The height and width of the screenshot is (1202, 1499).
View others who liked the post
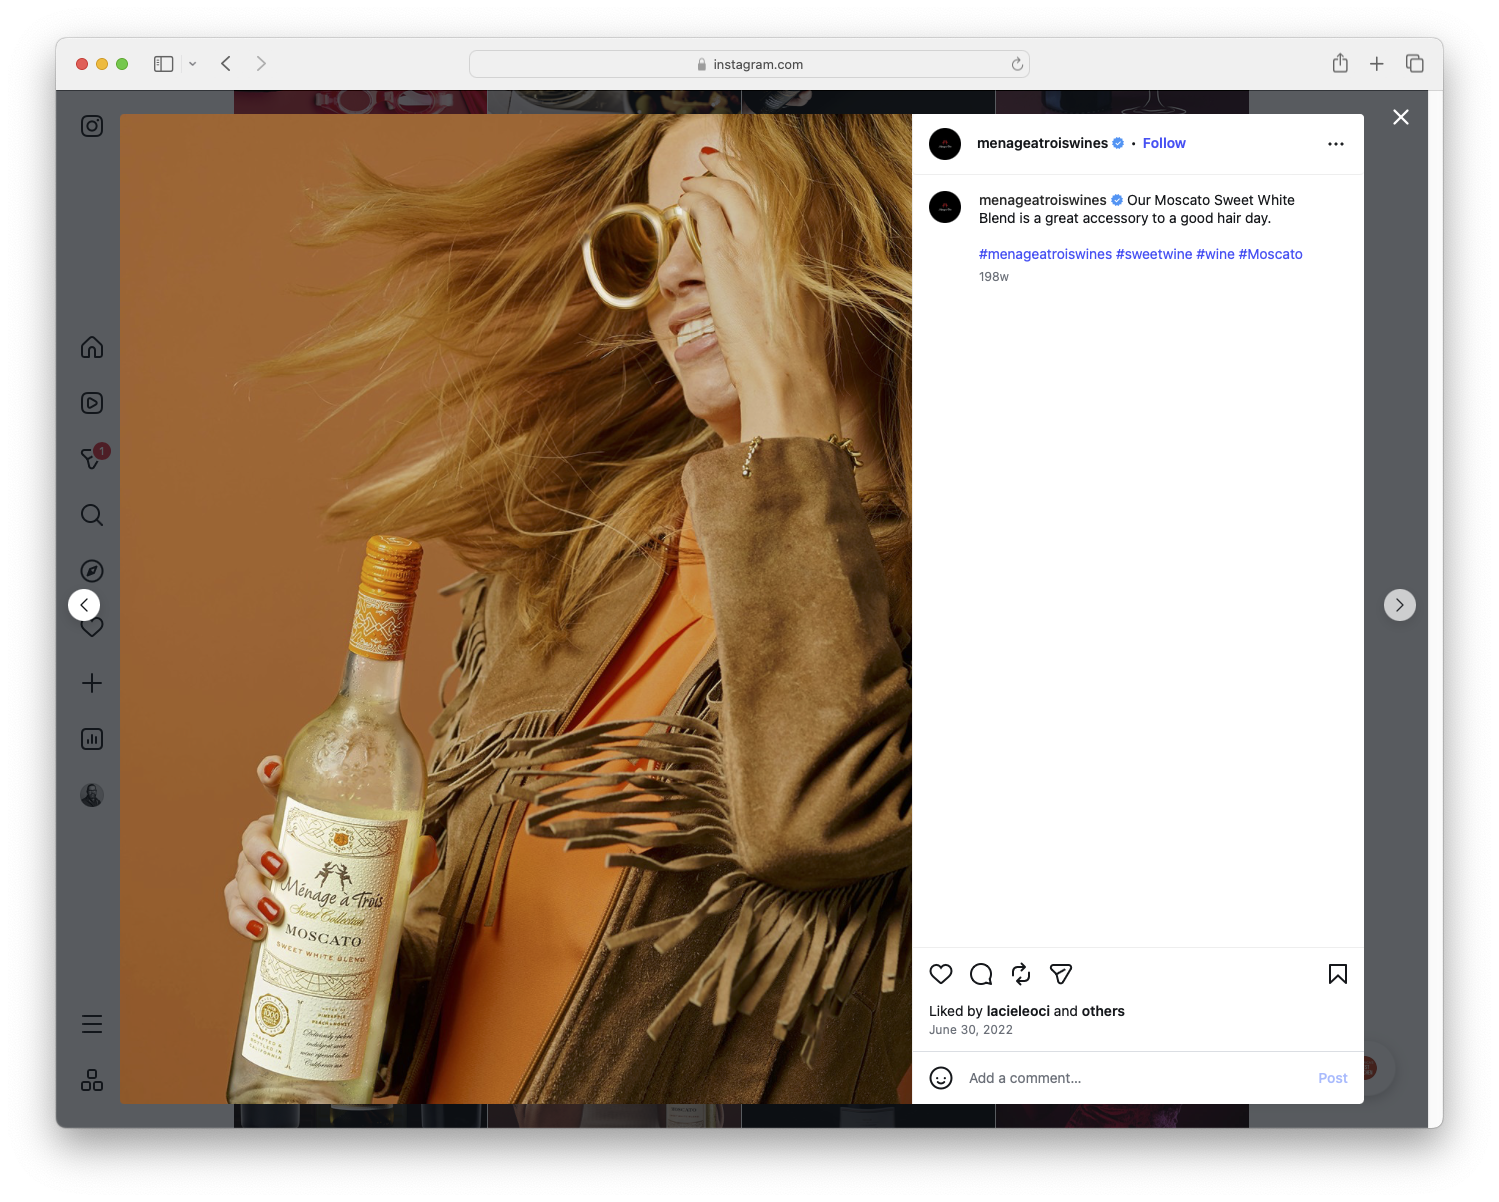coord(1103,1011)
